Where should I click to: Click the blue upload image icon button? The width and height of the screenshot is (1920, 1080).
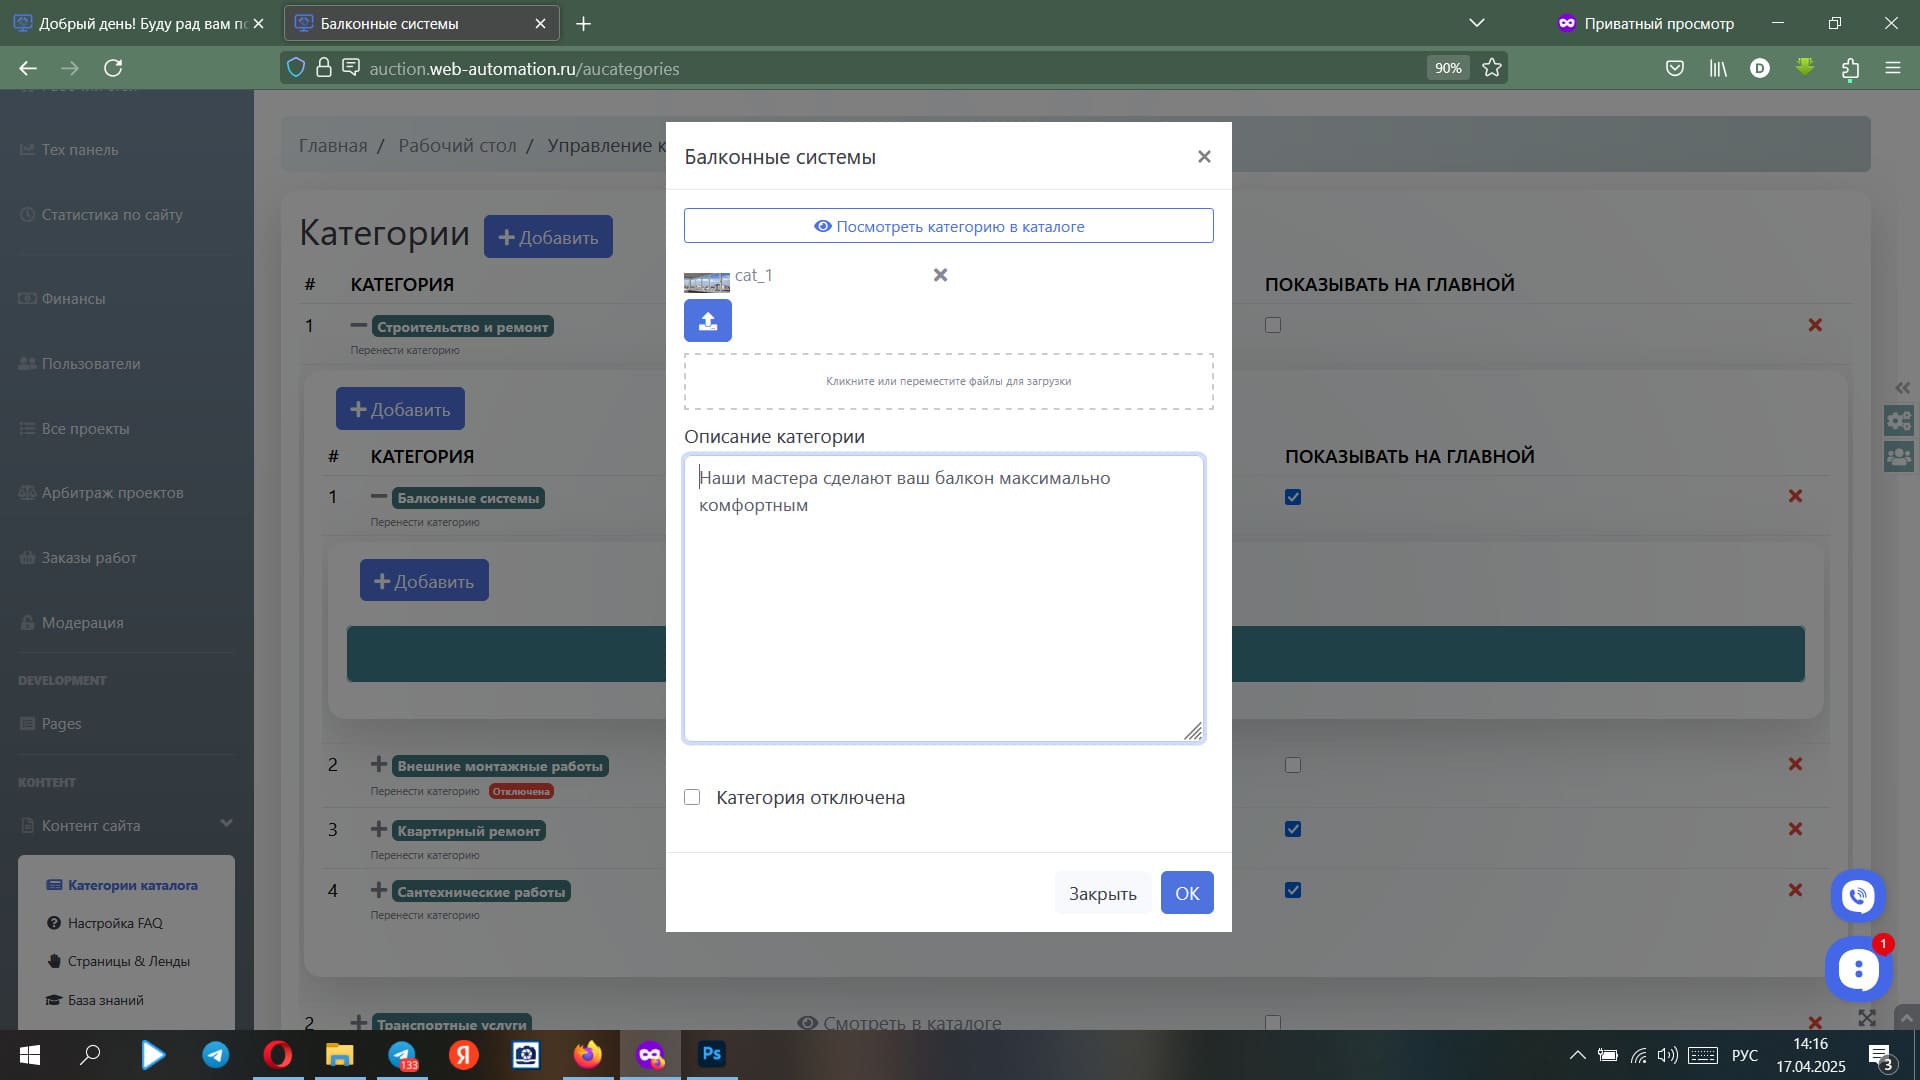(707, 321)
